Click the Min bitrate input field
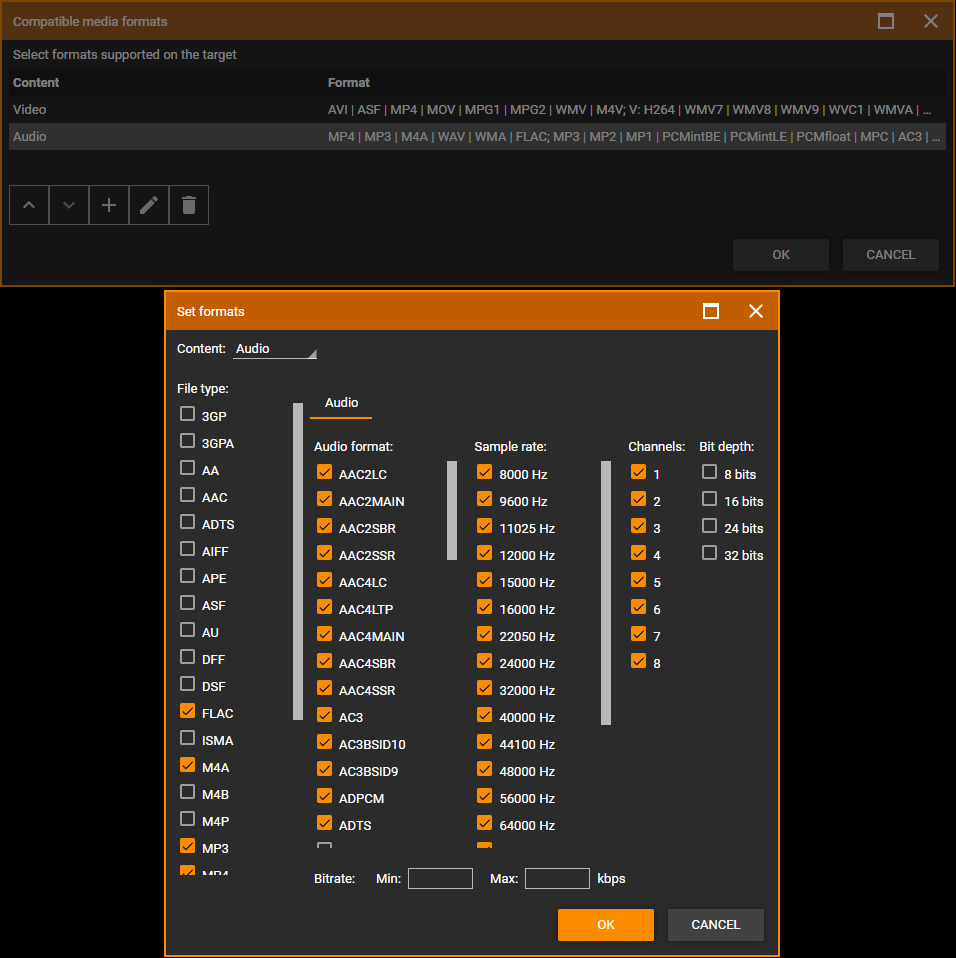 [440, 879]
